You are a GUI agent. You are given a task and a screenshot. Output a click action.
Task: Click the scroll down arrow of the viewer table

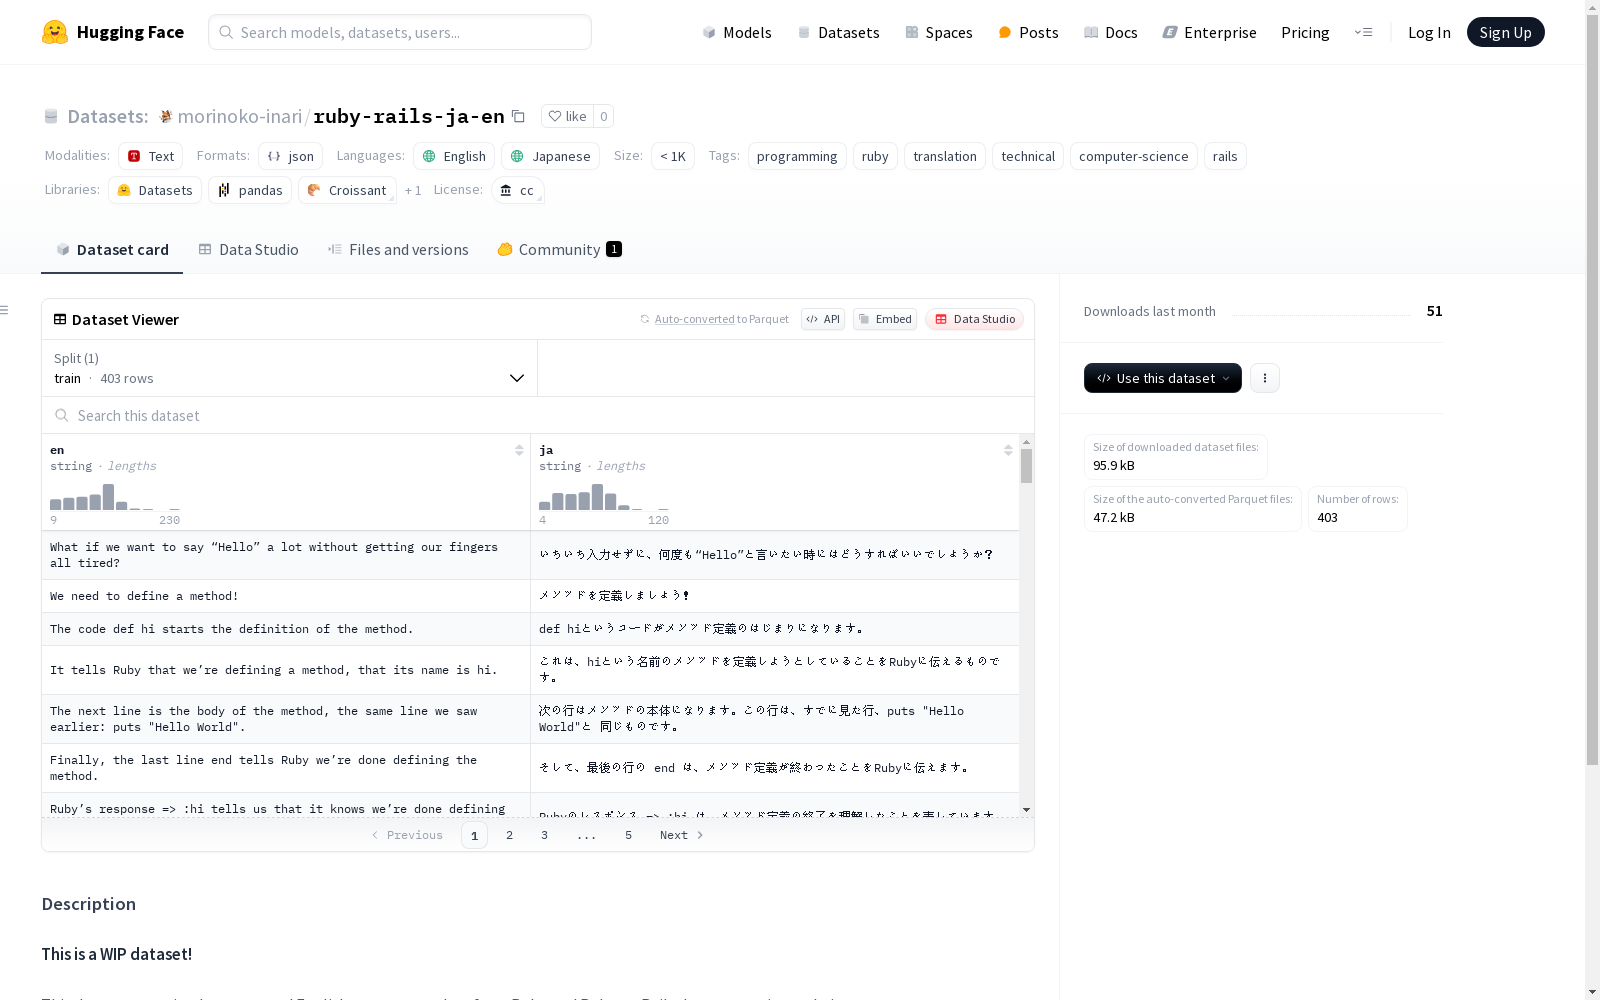[1026, 809]
